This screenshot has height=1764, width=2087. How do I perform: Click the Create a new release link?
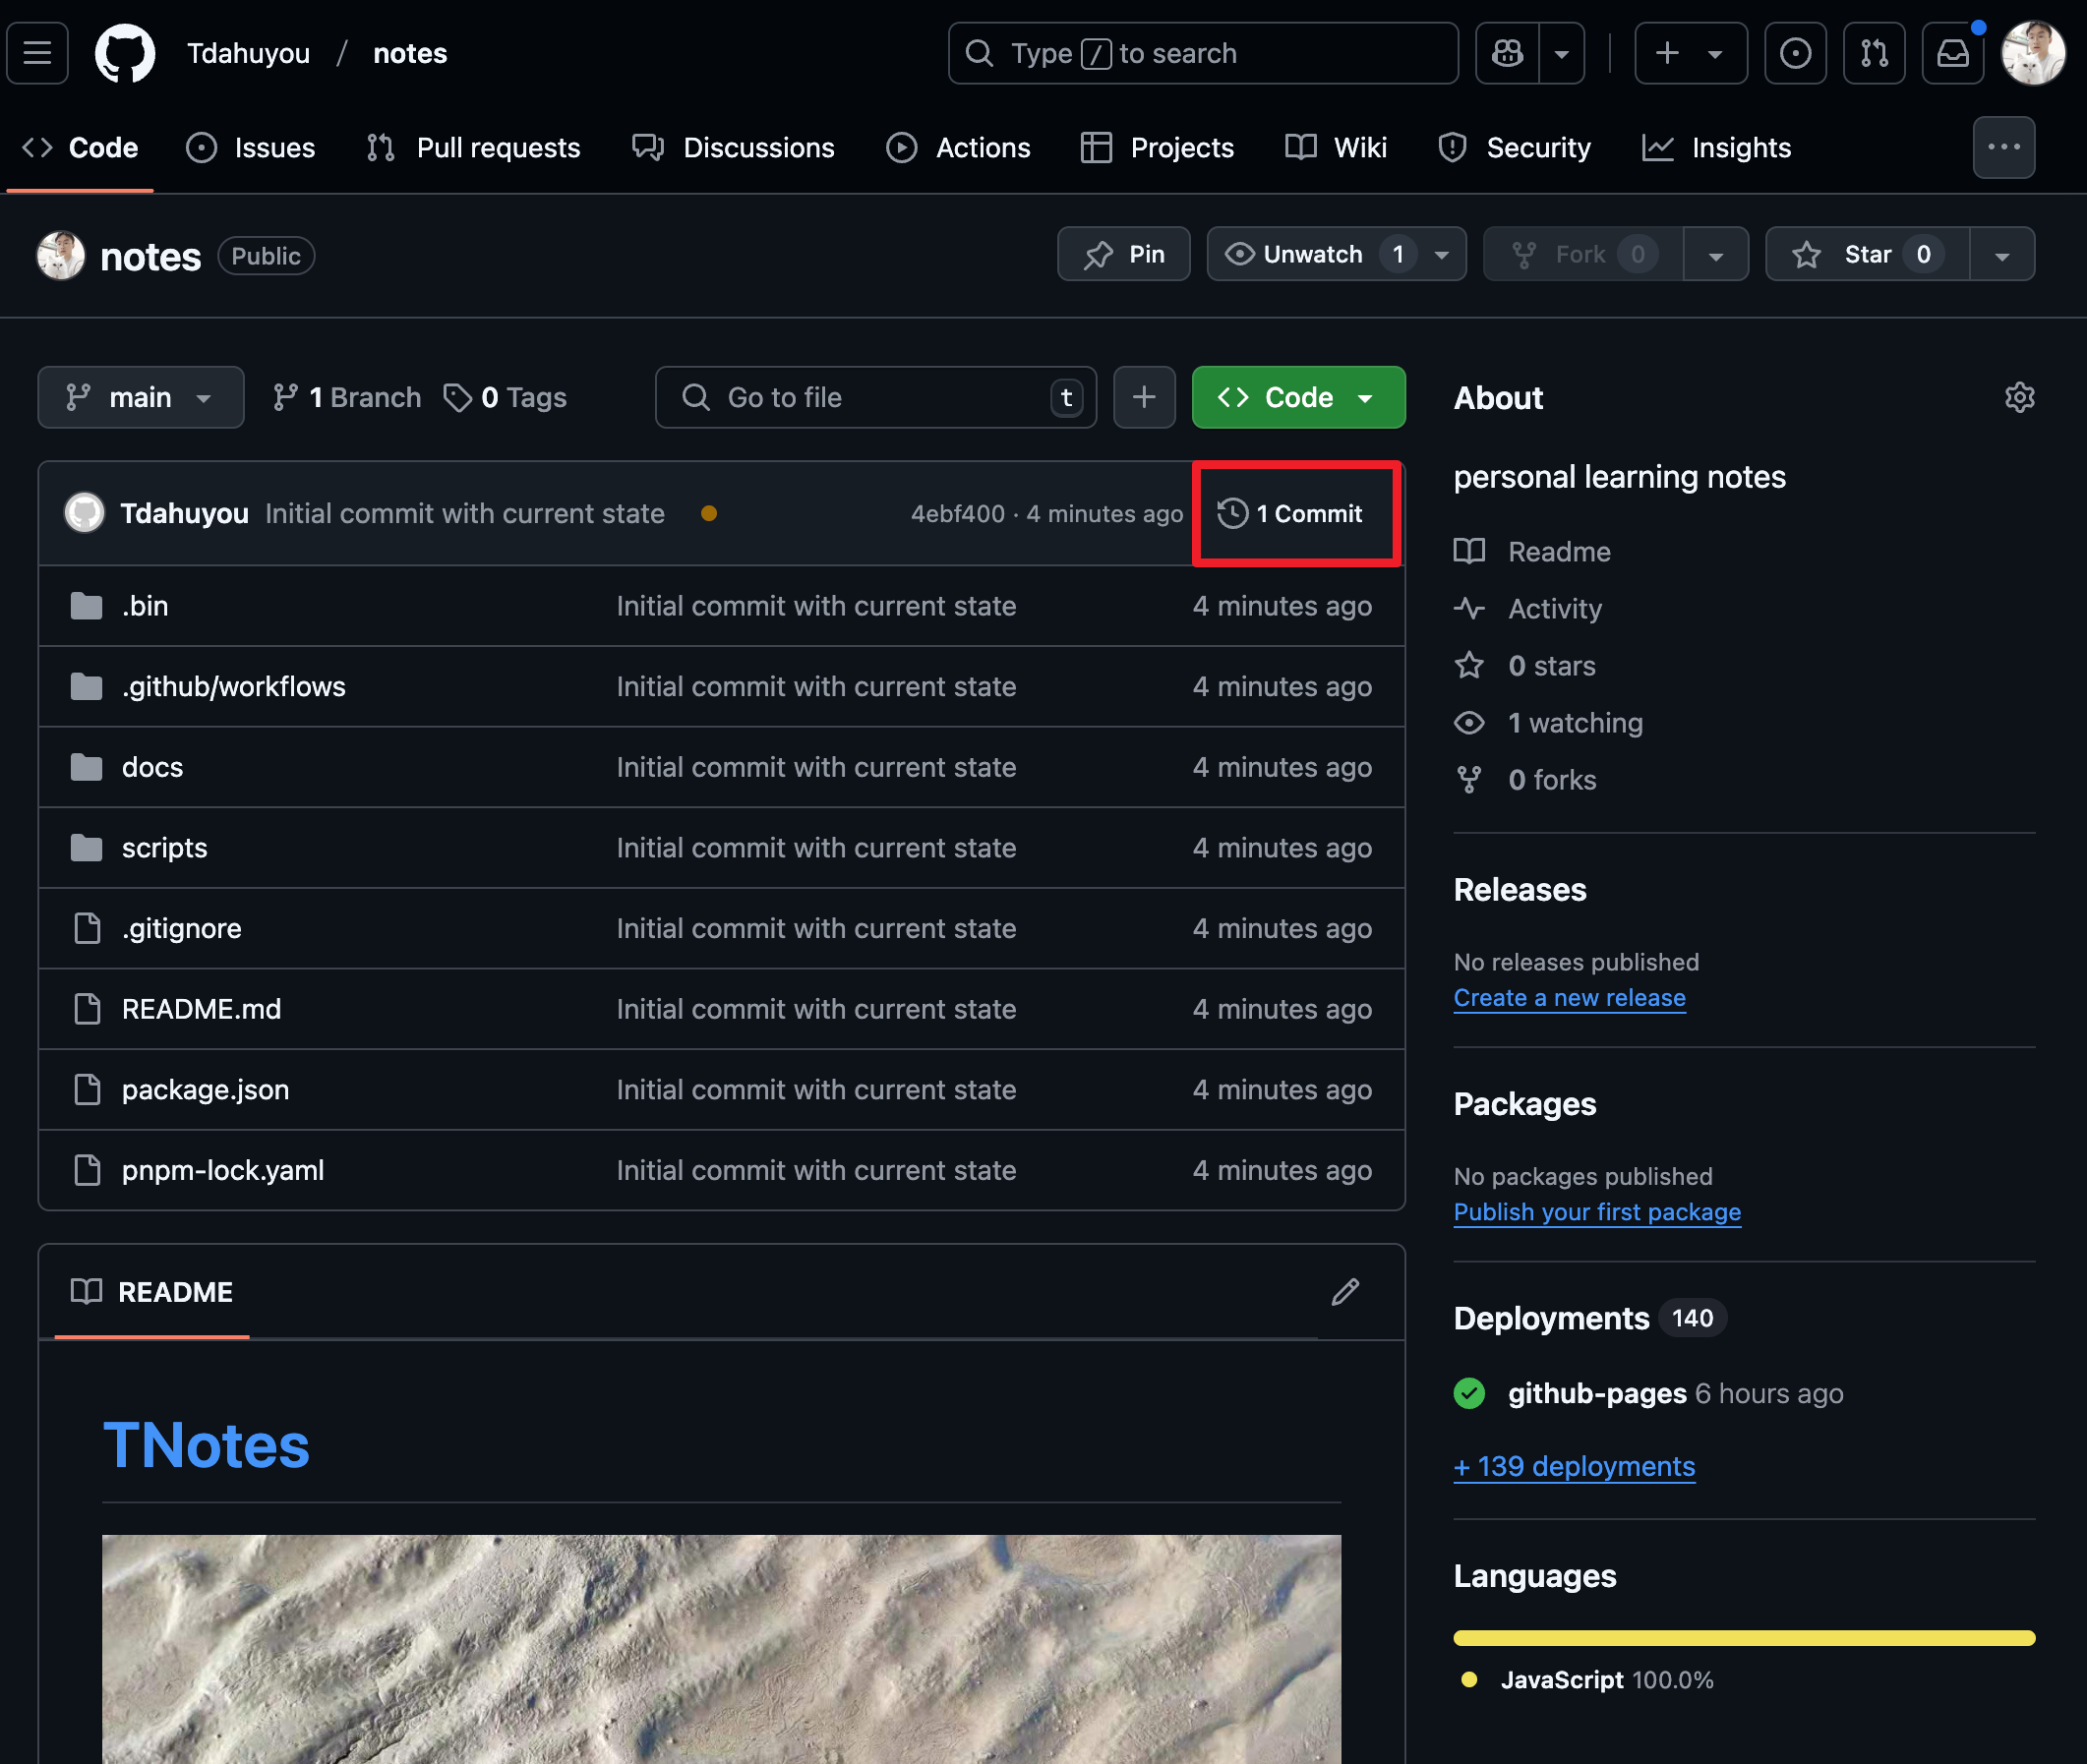coord(1569,997)
